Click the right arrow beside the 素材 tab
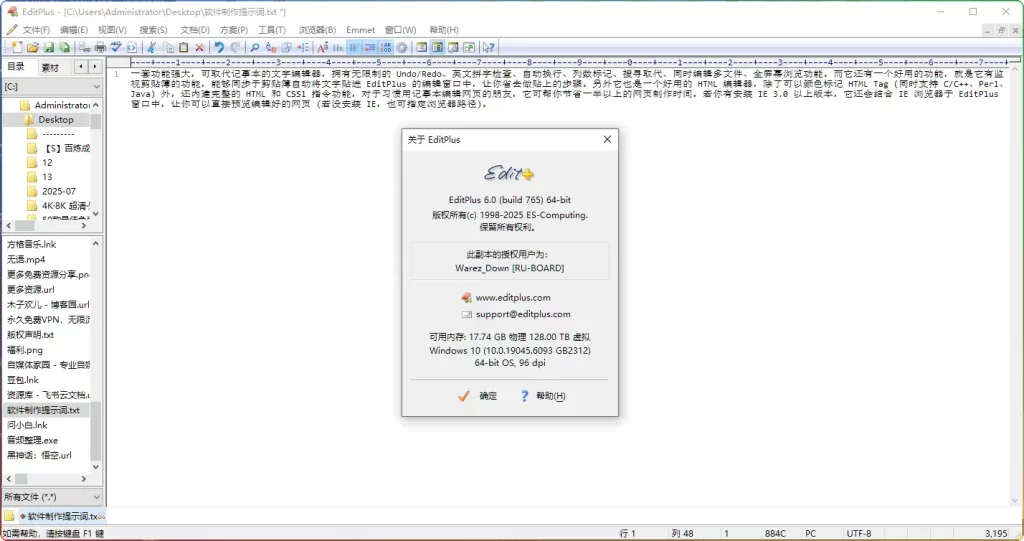The width and height of the screenshot is (1024, 541). point(95,67)
